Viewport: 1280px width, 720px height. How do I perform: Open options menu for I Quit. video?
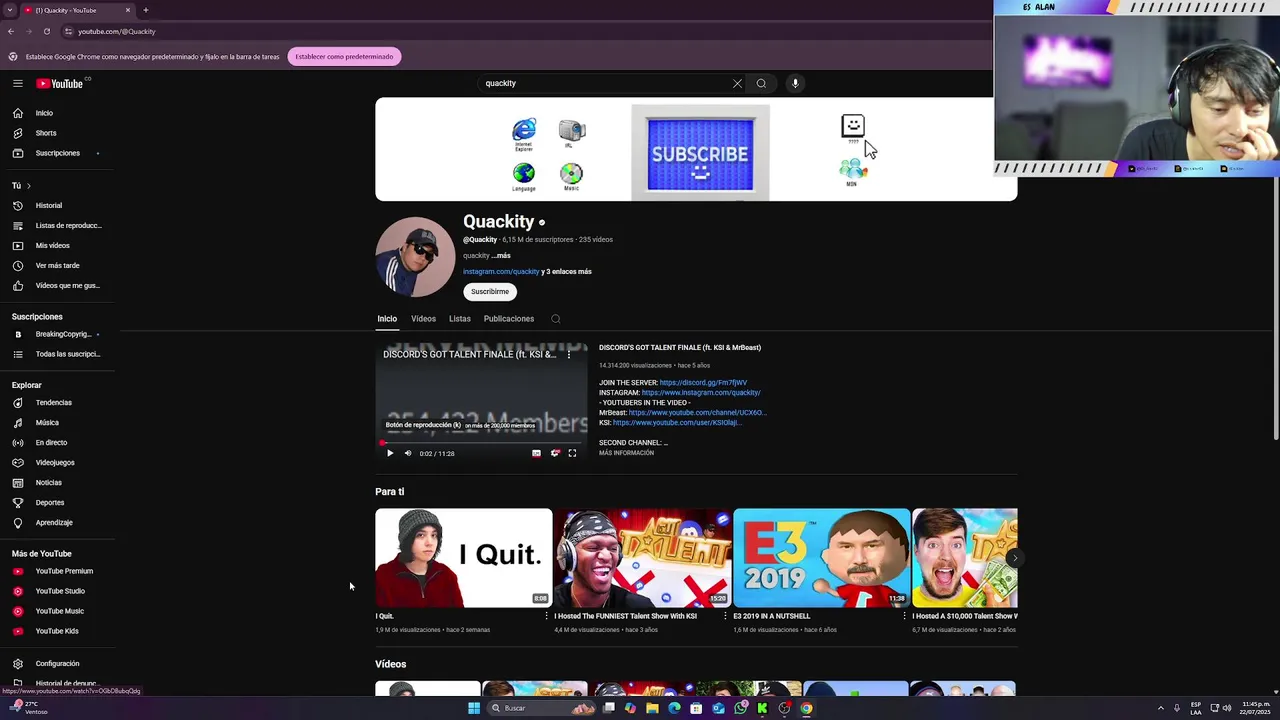coord(546,616)
